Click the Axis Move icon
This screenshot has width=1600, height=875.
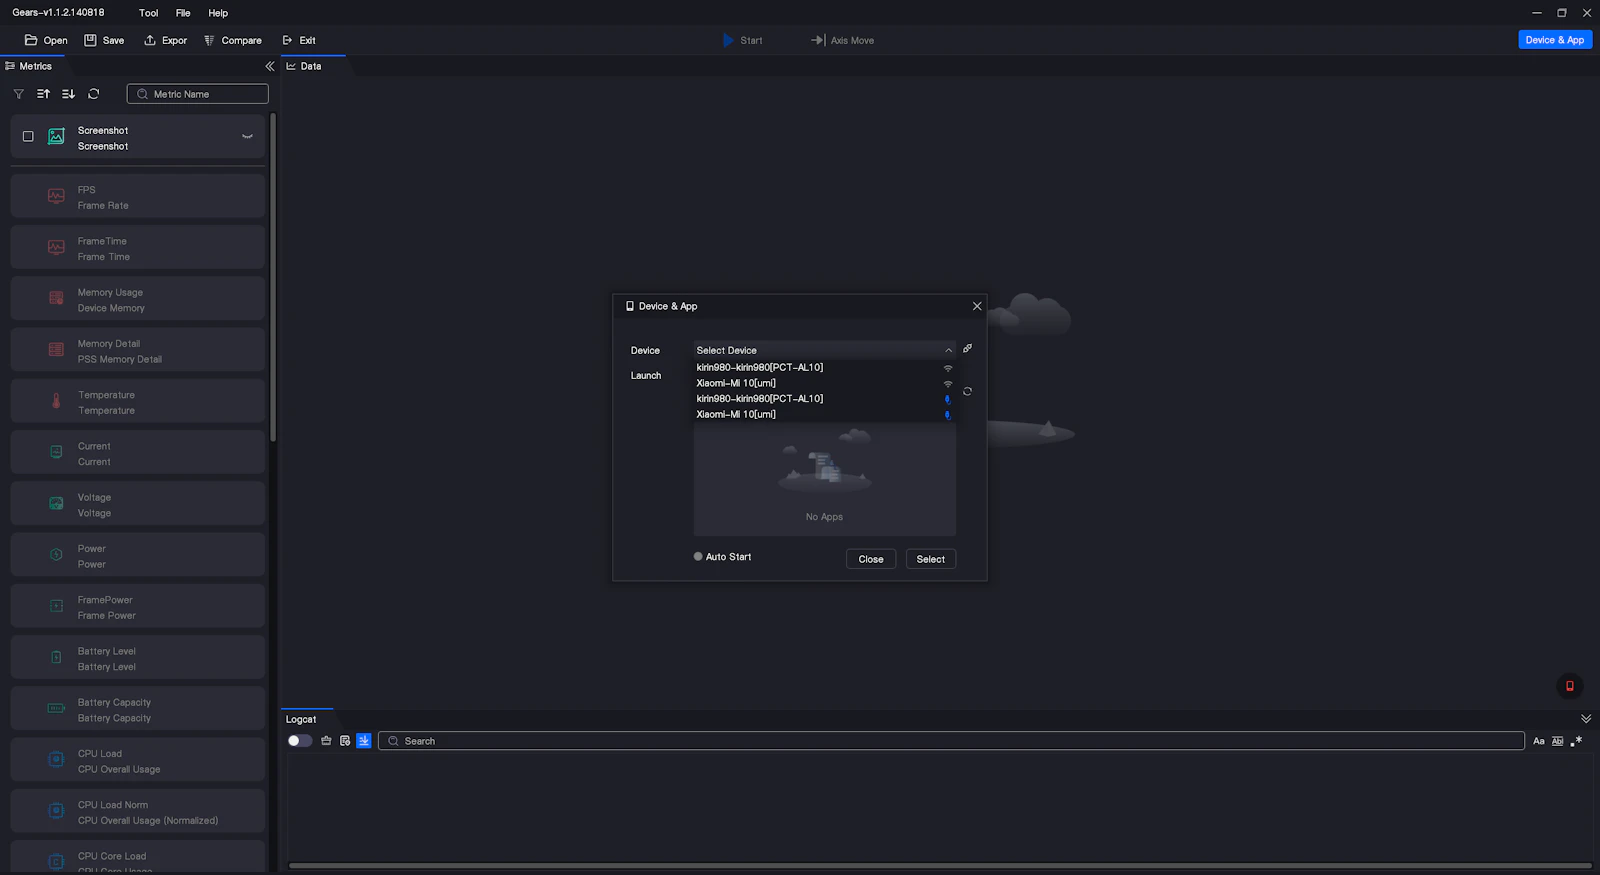click(818, 40)
